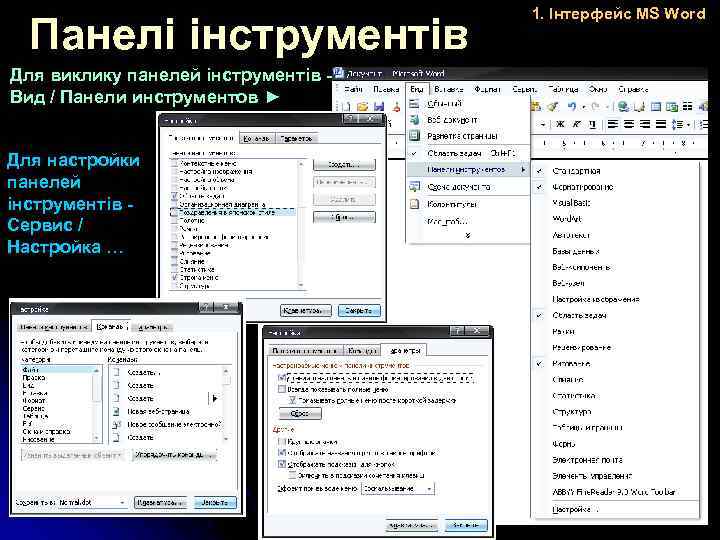Click the Align right icon
Image resolution: width=720 pixels, height=540 pixels.
645,124
